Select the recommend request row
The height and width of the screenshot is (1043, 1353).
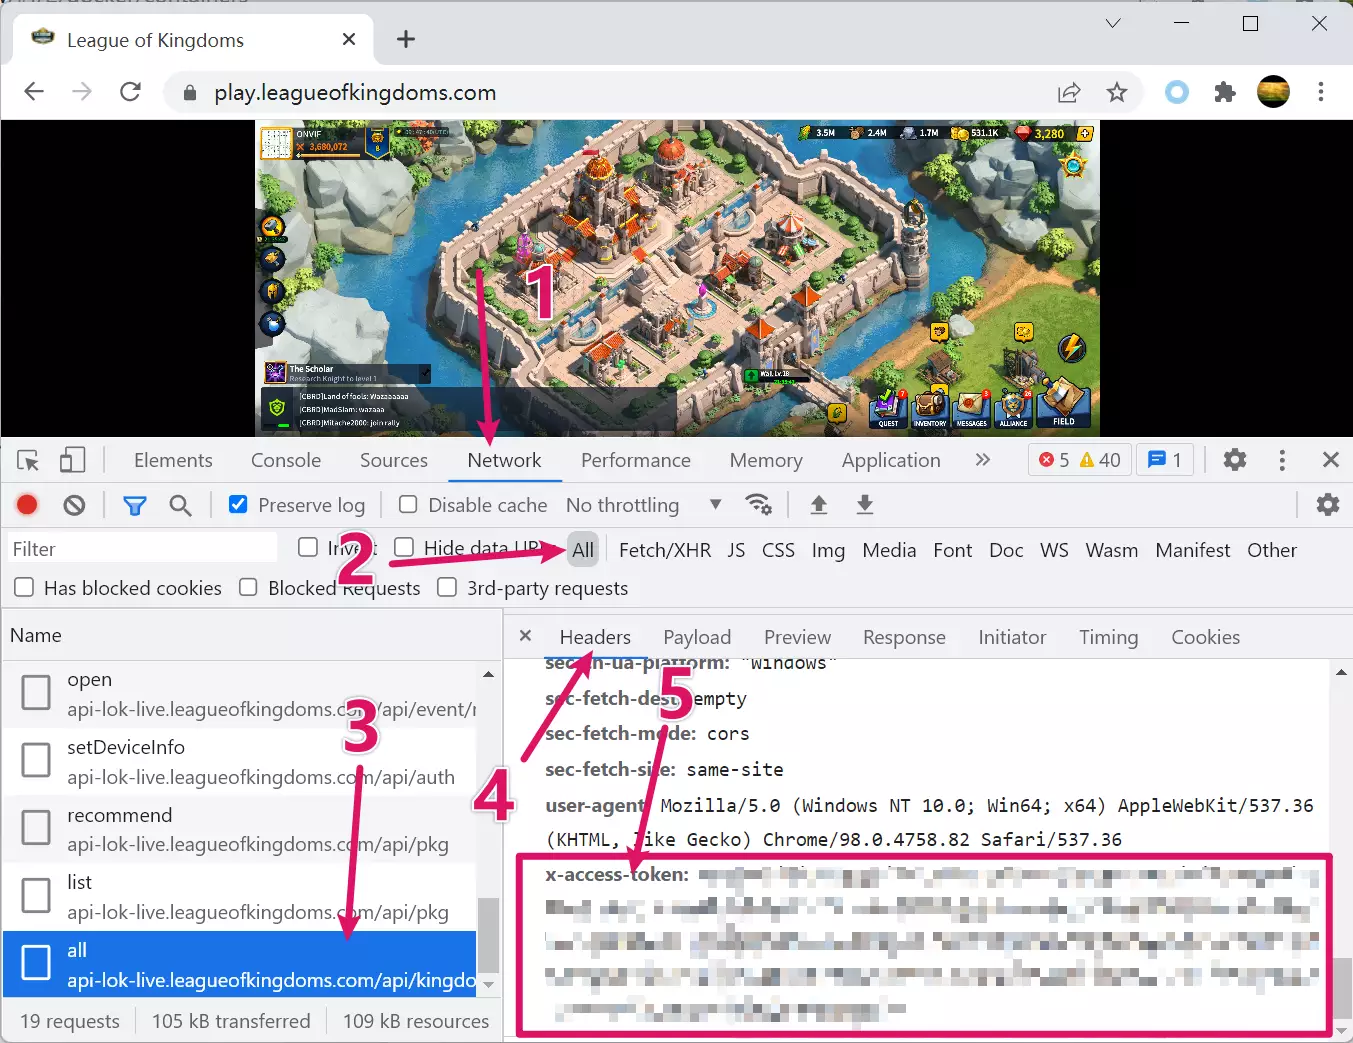239,829
